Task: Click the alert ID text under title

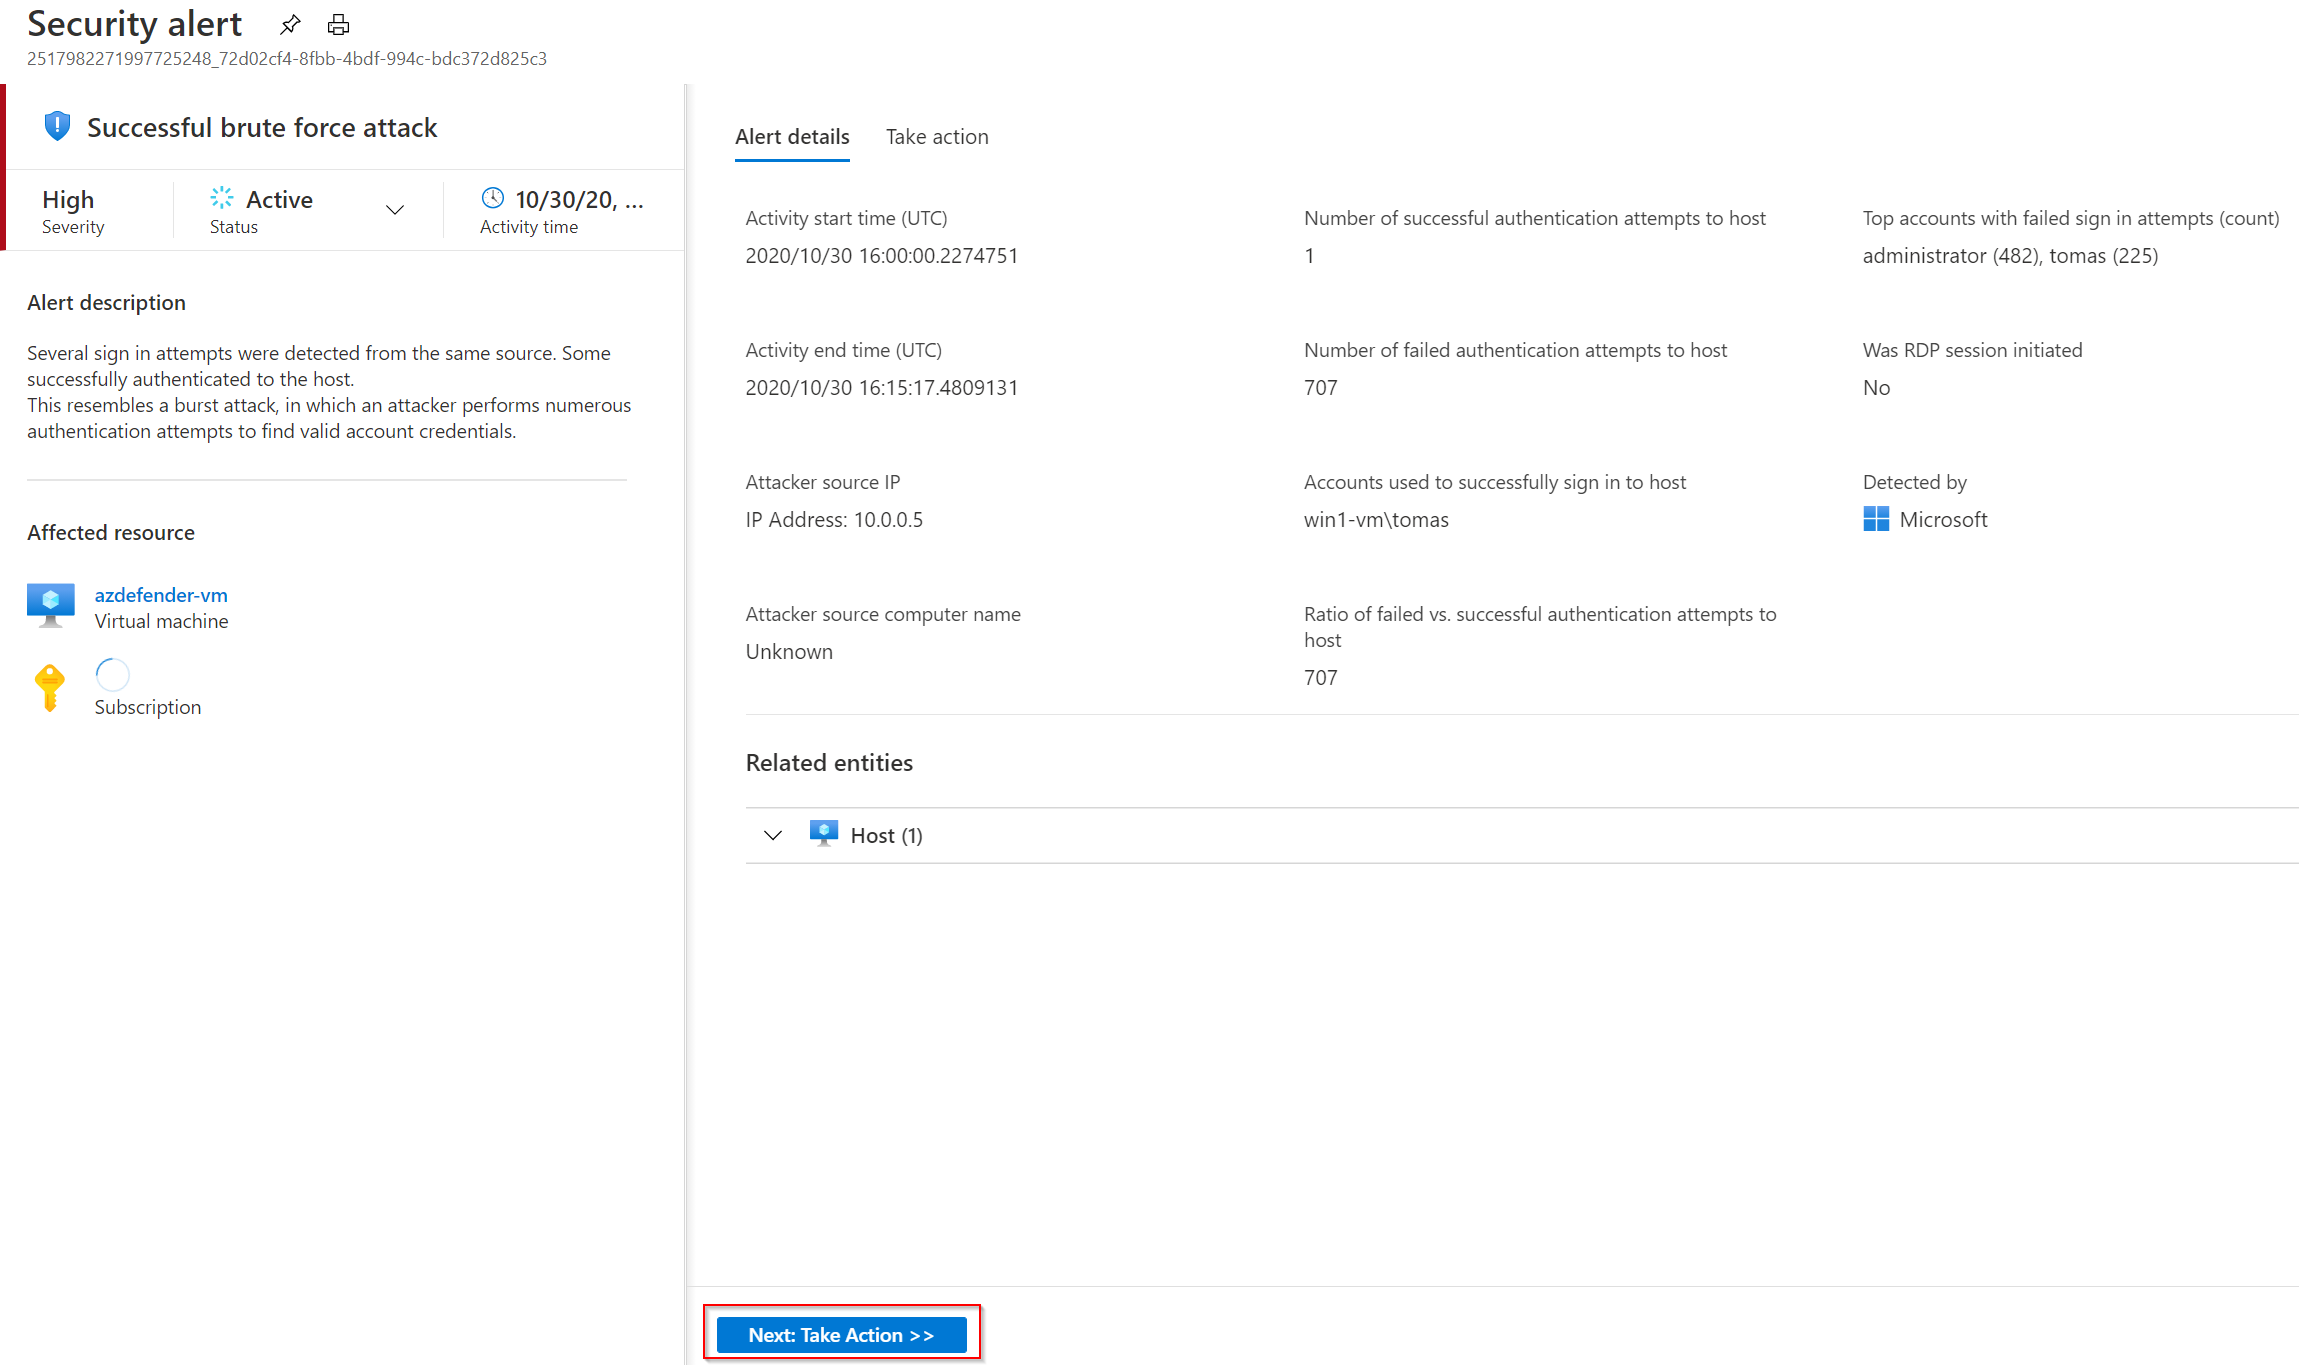Action: point(287,59)
